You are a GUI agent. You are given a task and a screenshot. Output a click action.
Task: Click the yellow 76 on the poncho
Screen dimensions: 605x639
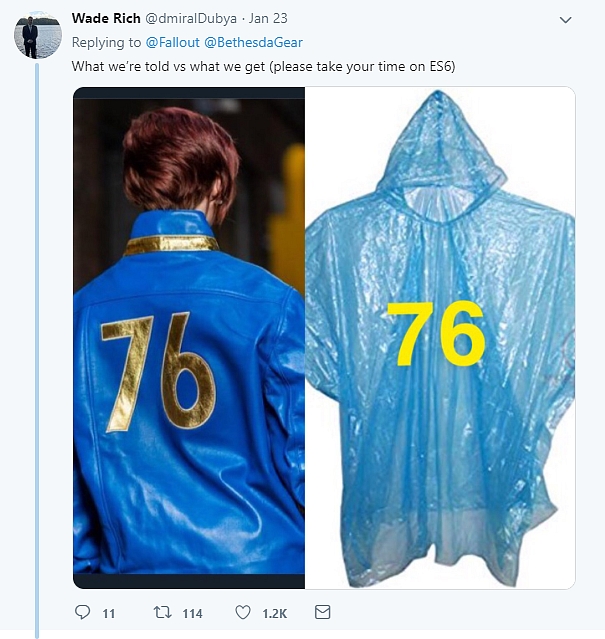point(436,333)
